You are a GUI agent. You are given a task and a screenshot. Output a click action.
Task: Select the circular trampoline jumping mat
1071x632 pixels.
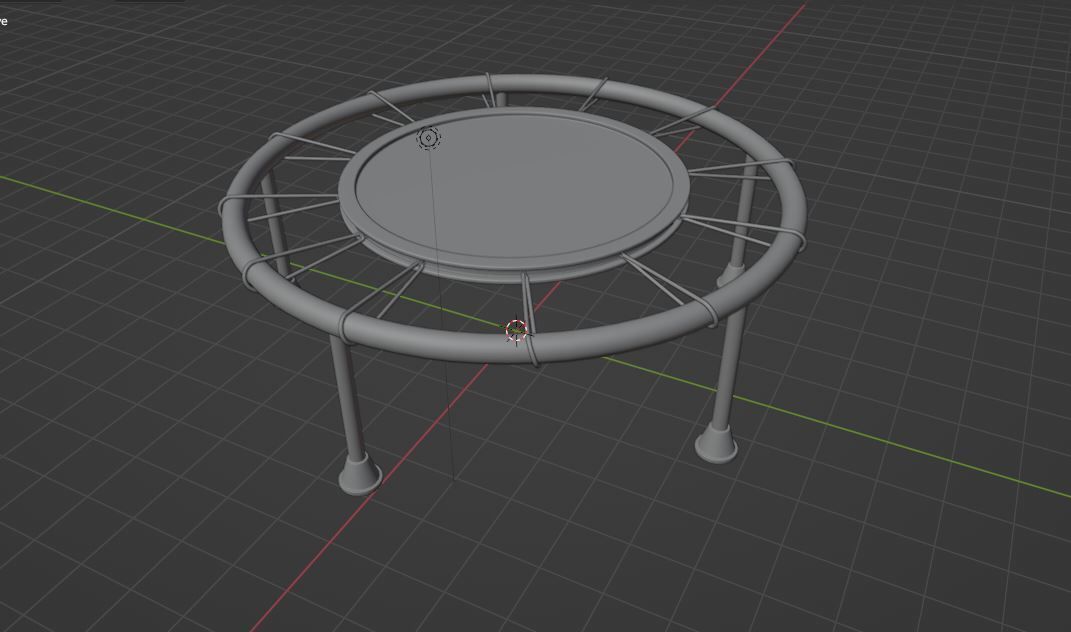pos(514,188)
